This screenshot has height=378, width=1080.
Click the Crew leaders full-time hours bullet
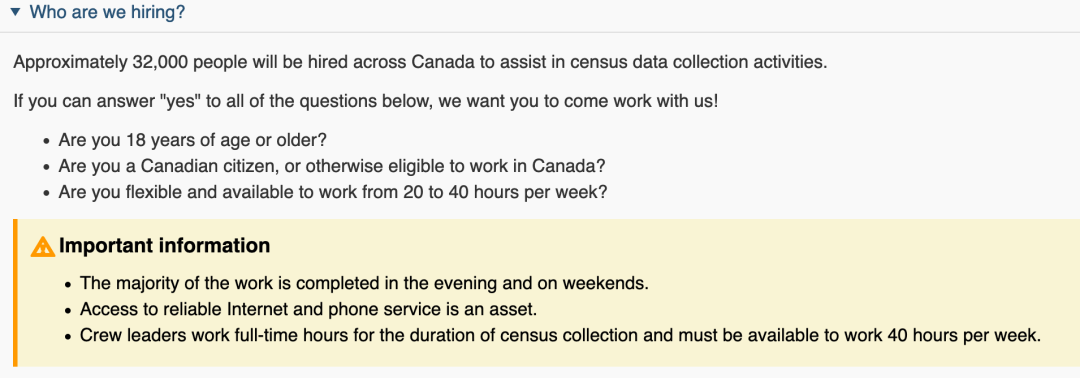559,336
